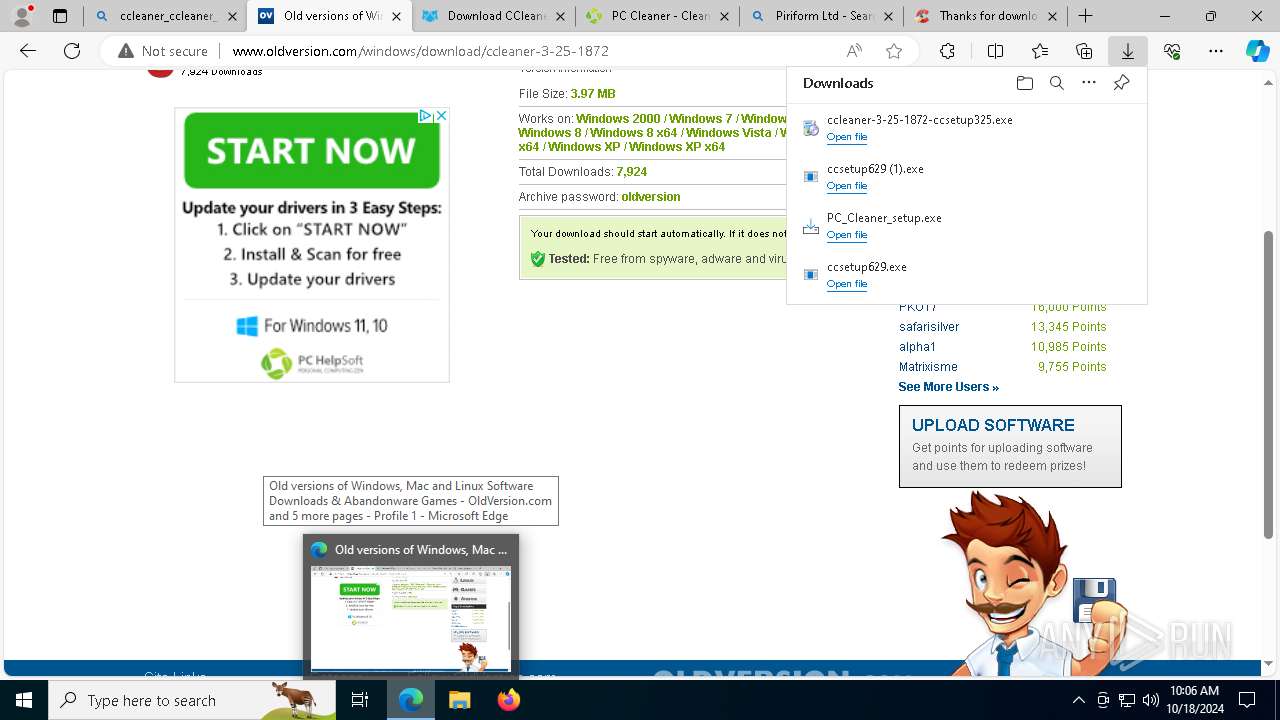Toggle the Split screen icon
Image resolution: width=1280 pixels, height=720 pixels.
[995, 51]
